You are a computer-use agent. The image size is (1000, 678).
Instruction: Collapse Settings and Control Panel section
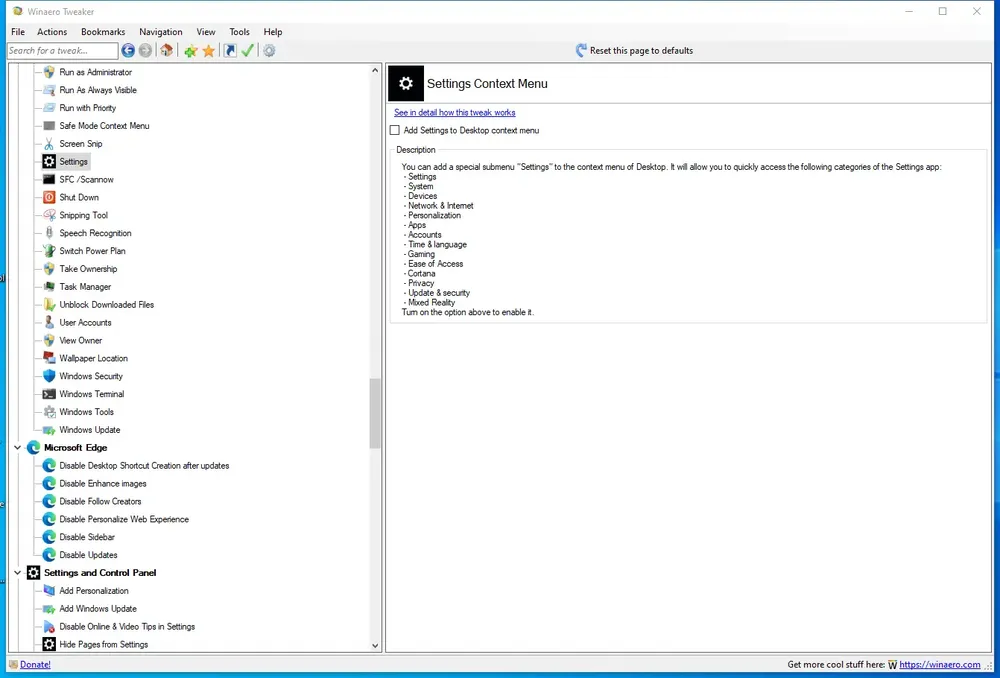(x=17, y=573)
